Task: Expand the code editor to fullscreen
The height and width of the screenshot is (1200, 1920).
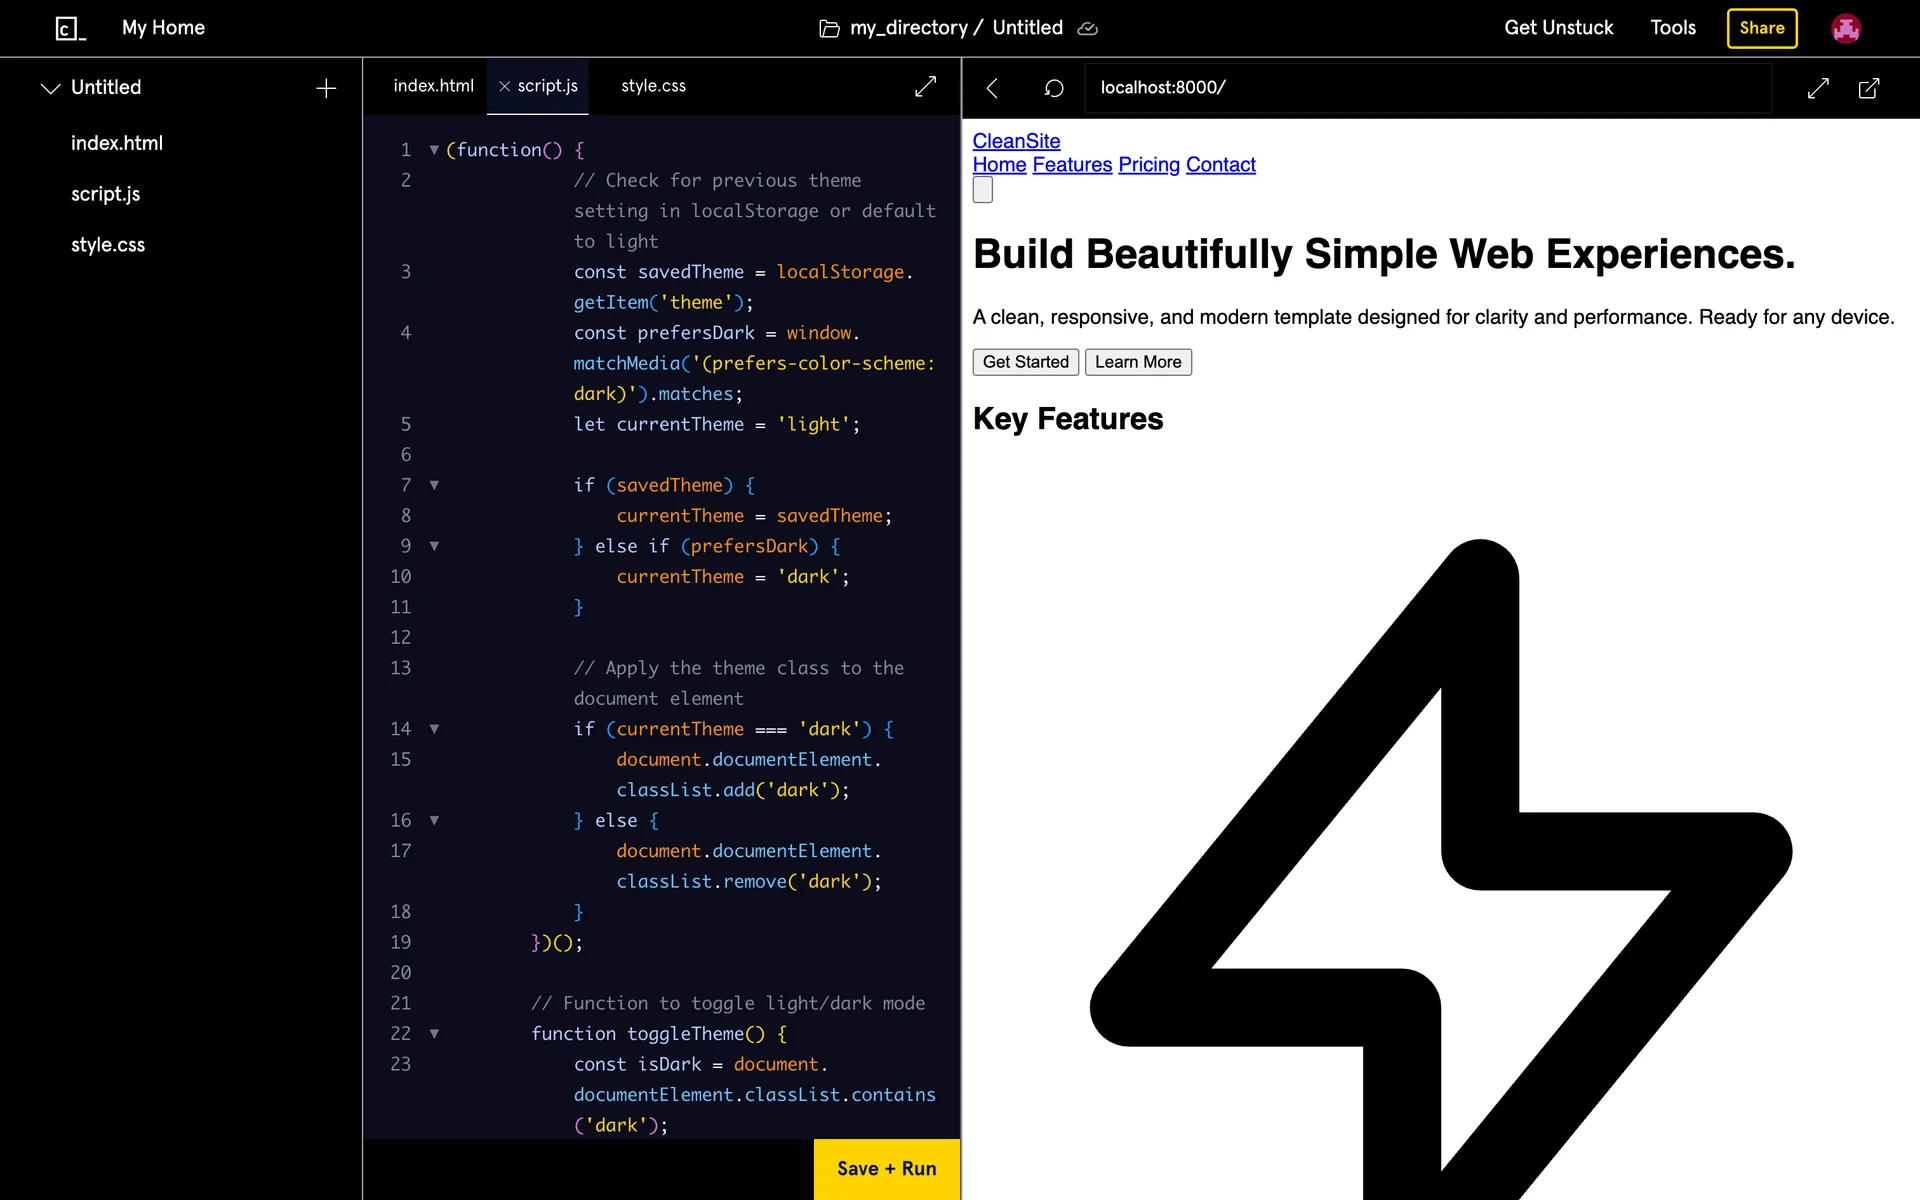Action: [925, 87]
